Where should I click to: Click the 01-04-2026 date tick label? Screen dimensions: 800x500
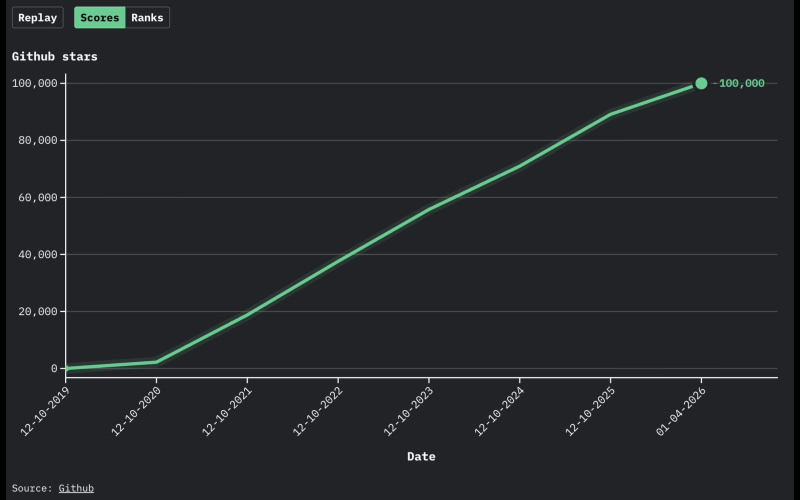pos(680,411)
